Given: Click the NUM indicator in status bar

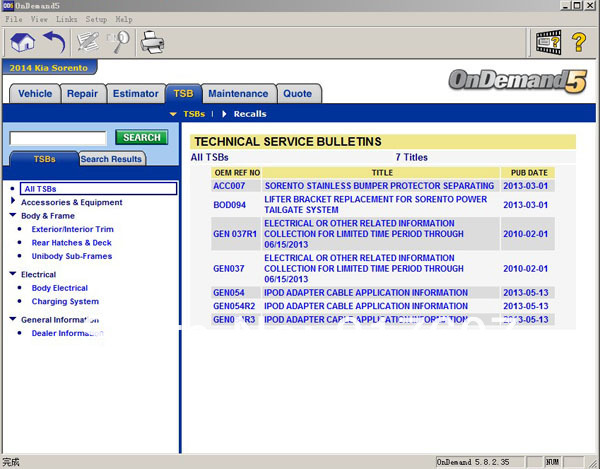Looking at the screenshot, I should coord(552,462).
